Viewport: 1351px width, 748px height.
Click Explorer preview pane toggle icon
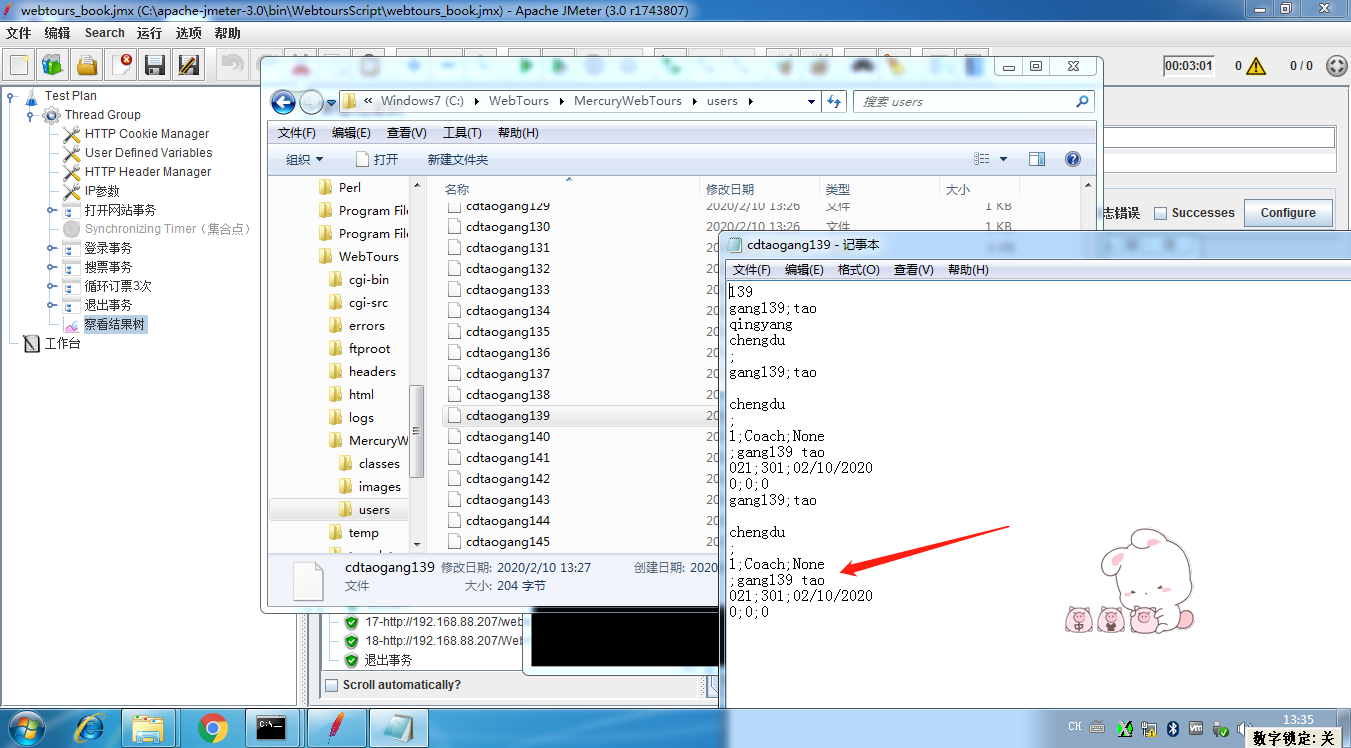1037,159
